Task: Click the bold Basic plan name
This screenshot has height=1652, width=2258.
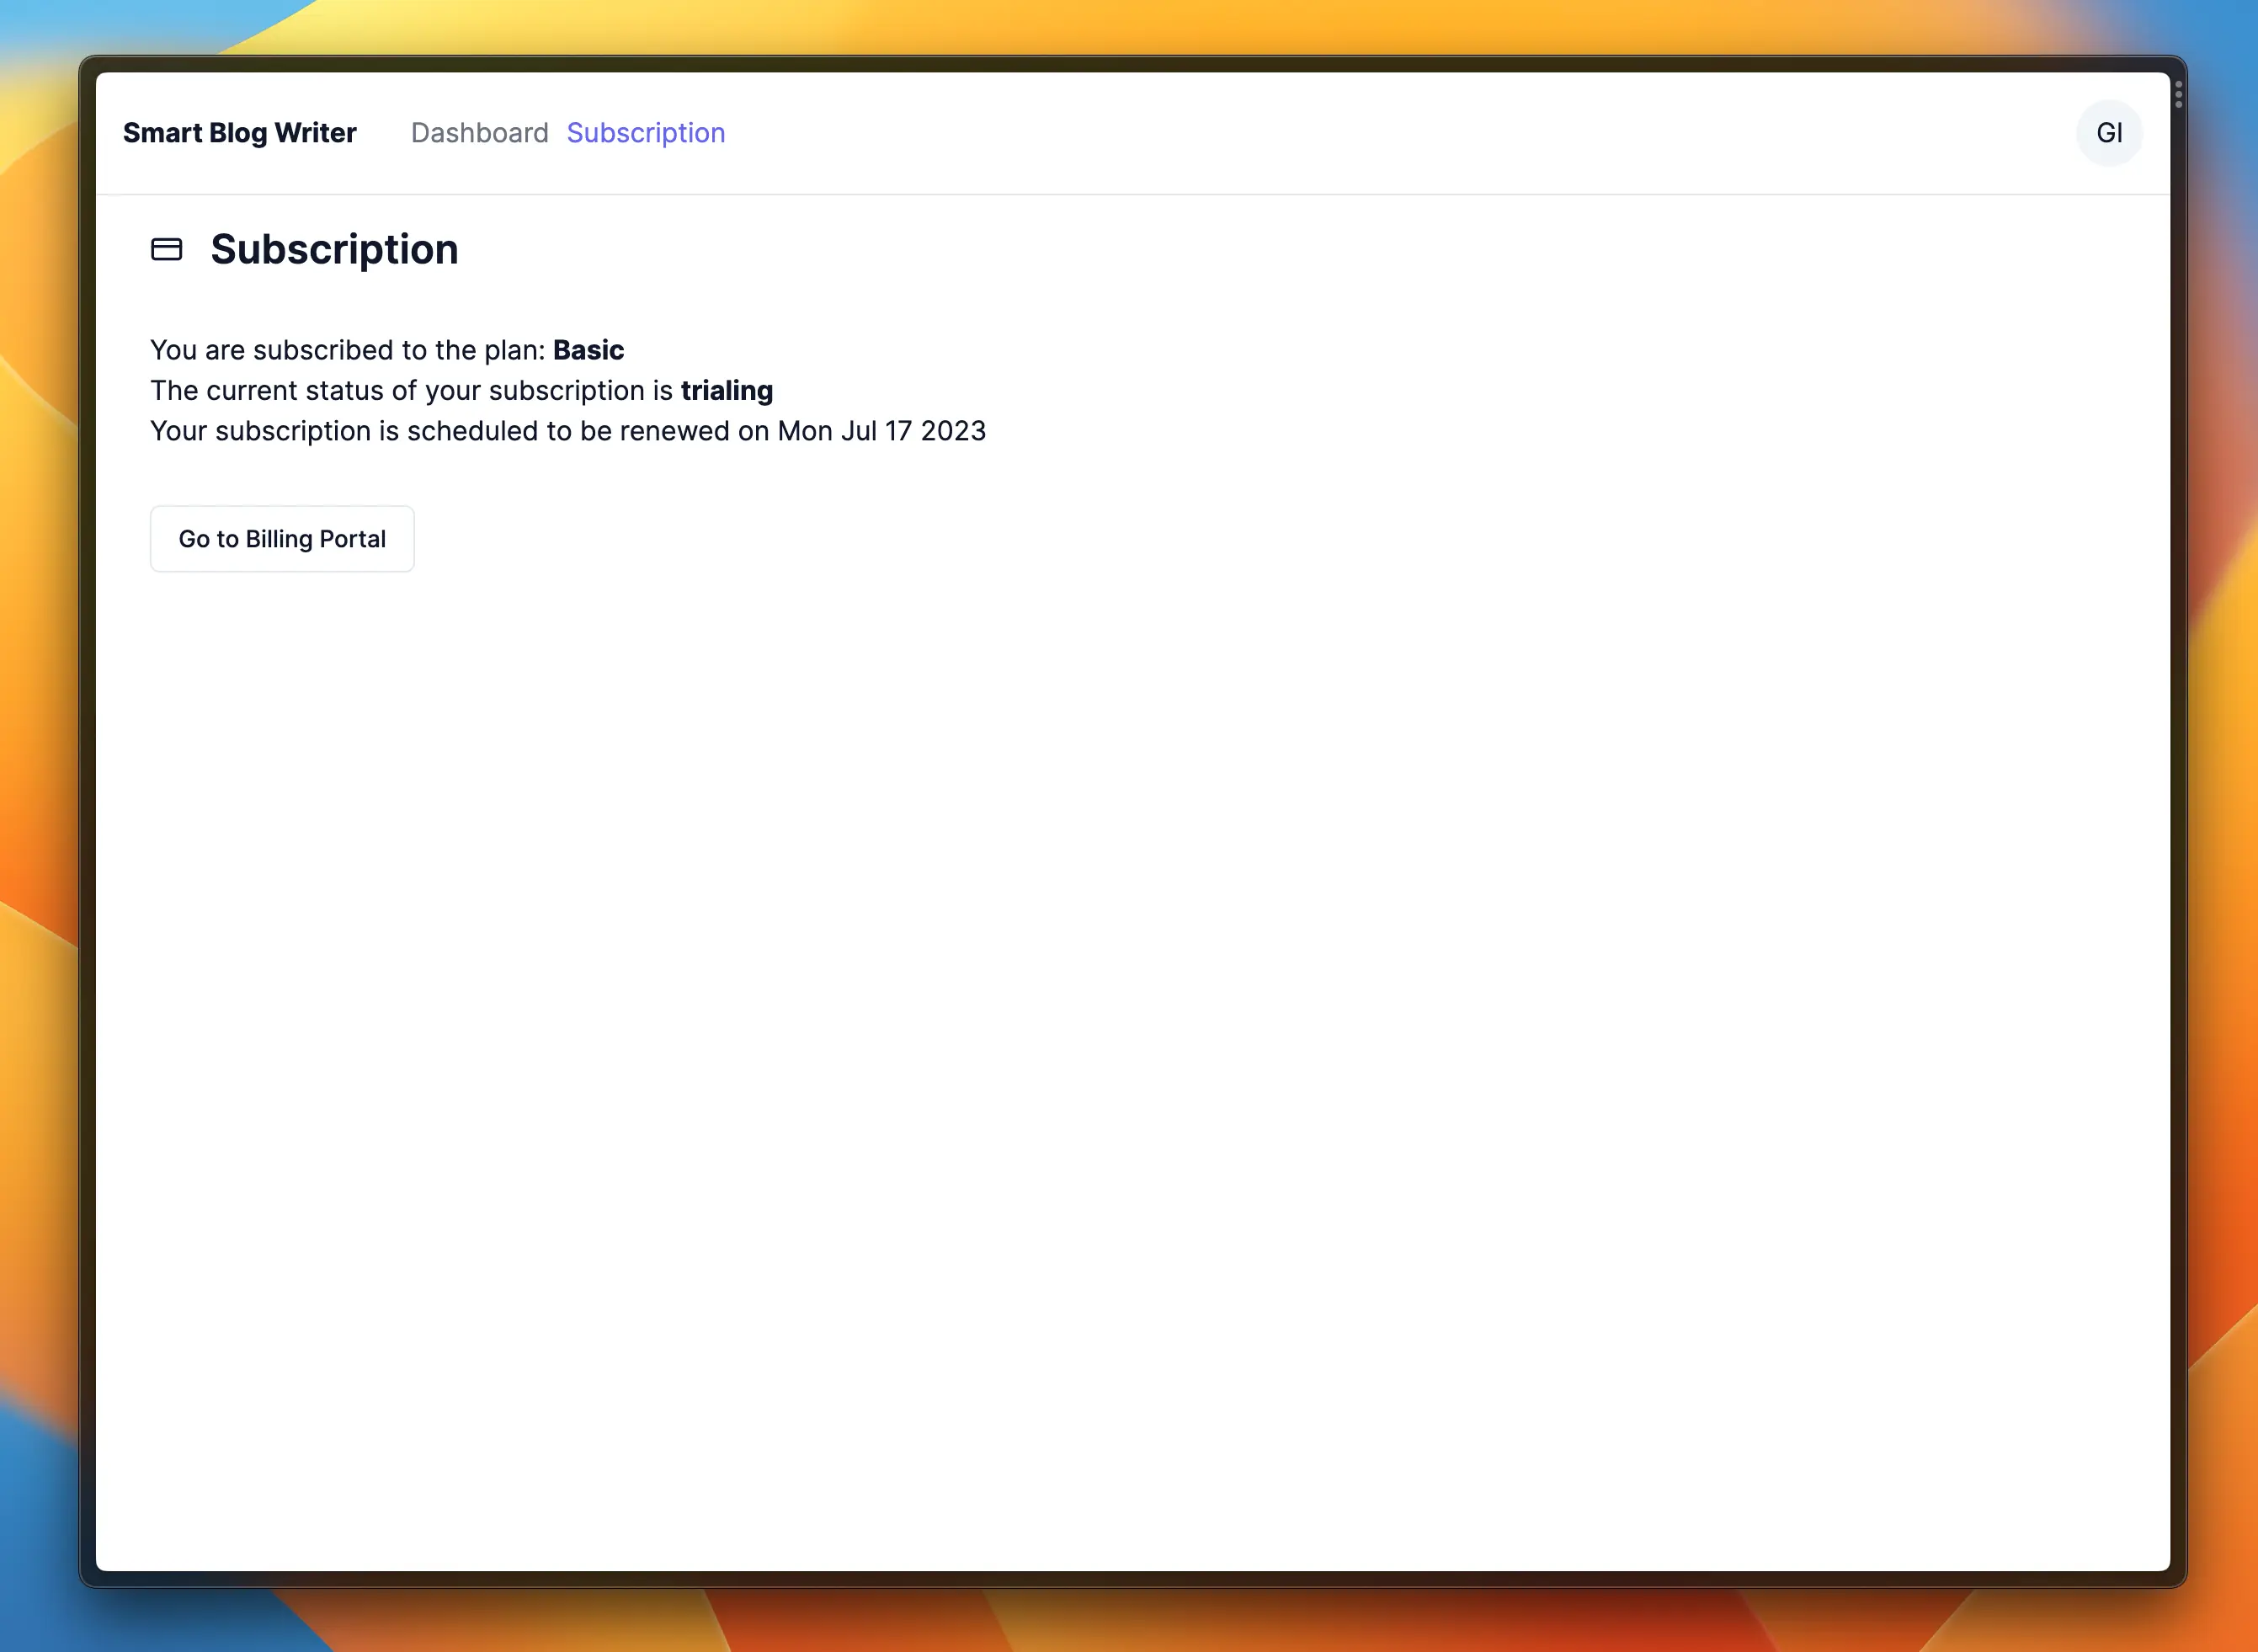Action: point(588,350)
